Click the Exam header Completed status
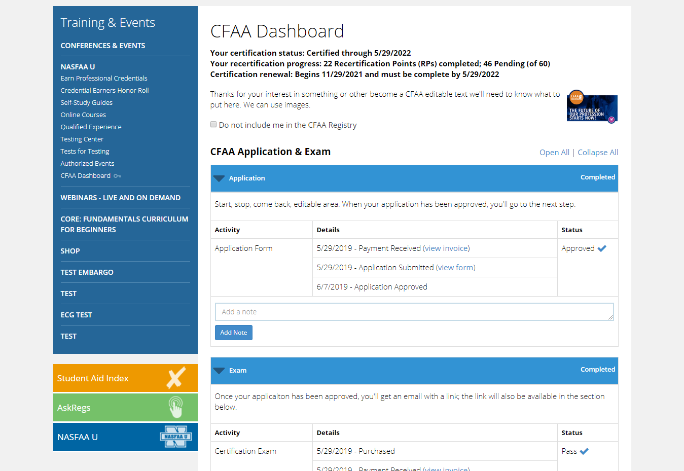 tap(598, 369)
